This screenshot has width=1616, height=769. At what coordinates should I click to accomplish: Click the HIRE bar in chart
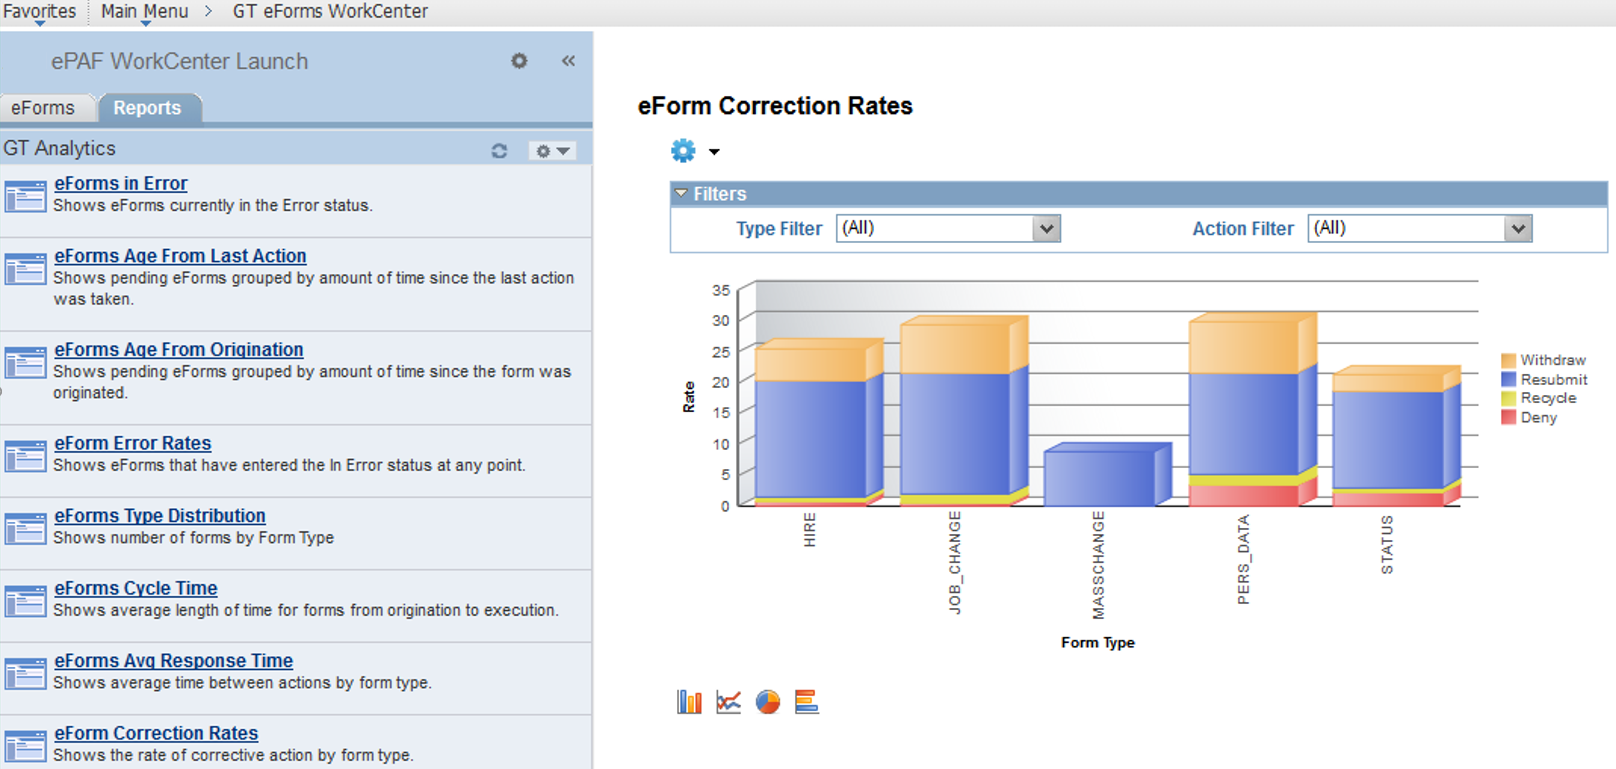click(819, 424)
